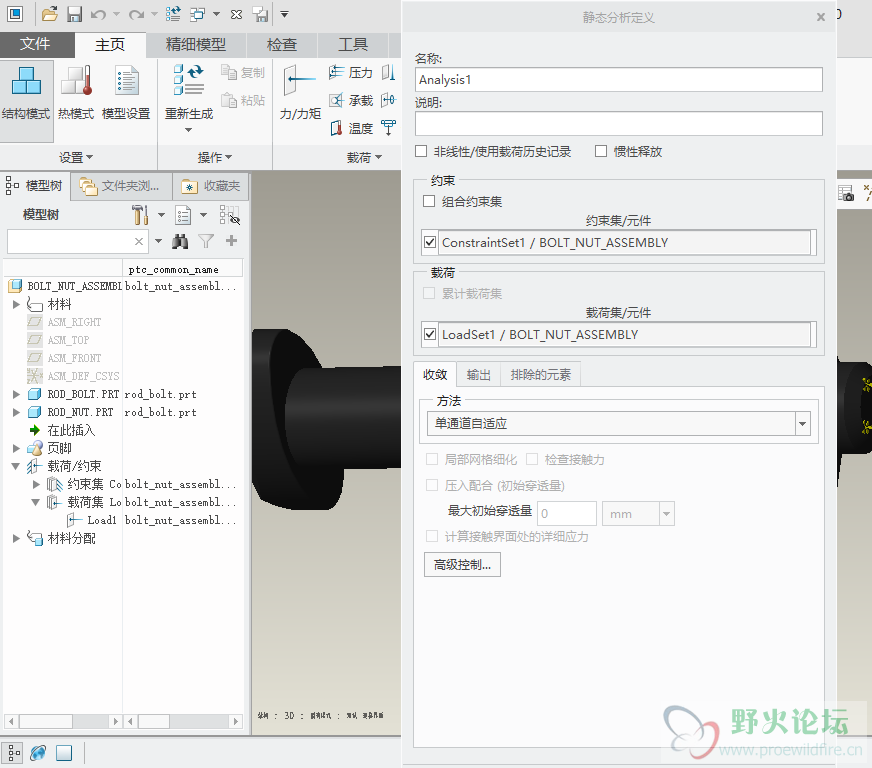Enable 非线性/使用载荷历史记录 checkbox
Screen dimensions: 872x768
click(422, 152)
